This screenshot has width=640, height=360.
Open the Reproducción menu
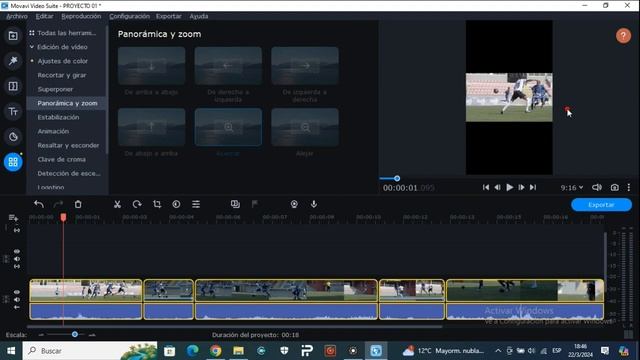(81, 16)
